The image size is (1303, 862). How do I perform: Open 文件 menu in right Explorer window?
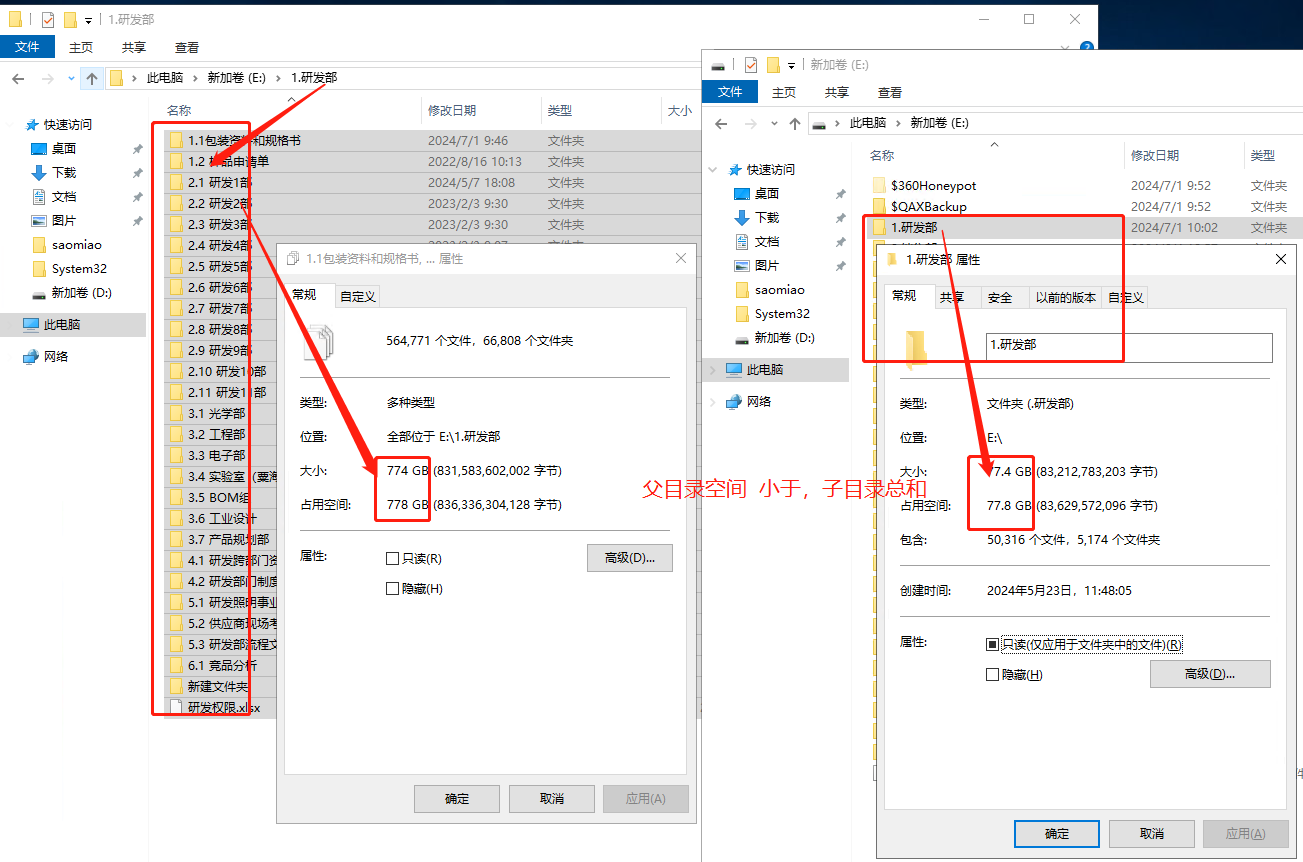click(x=731, y=92)
